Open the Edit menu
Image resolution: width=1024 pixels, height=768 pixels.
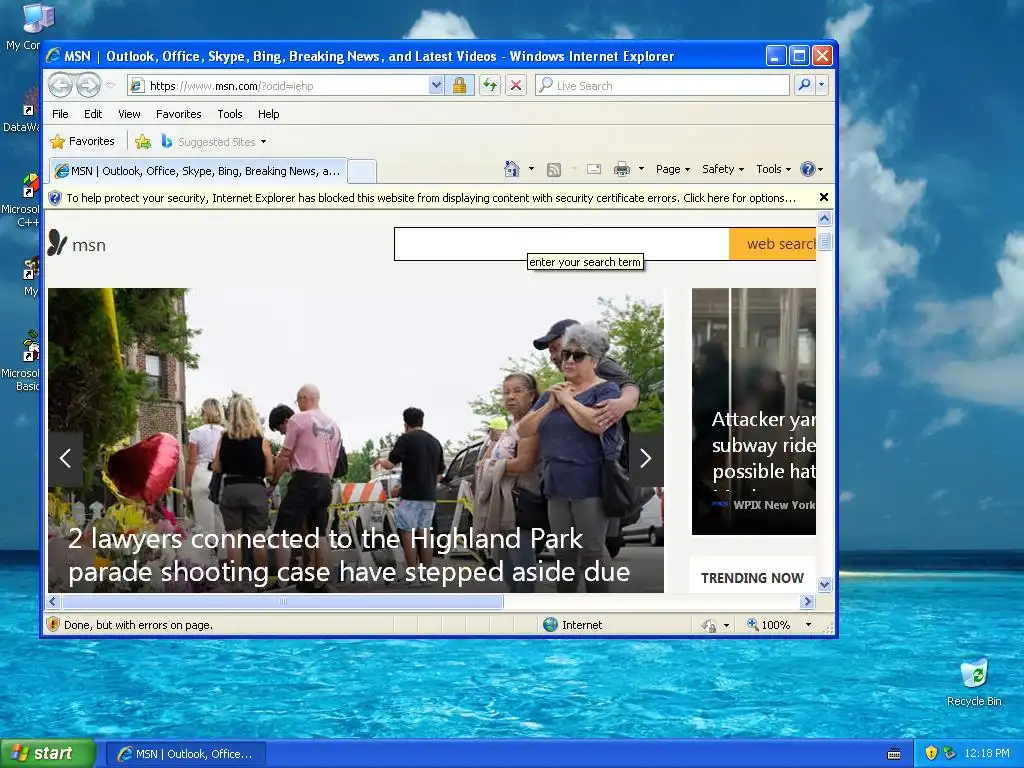[93, 114]
